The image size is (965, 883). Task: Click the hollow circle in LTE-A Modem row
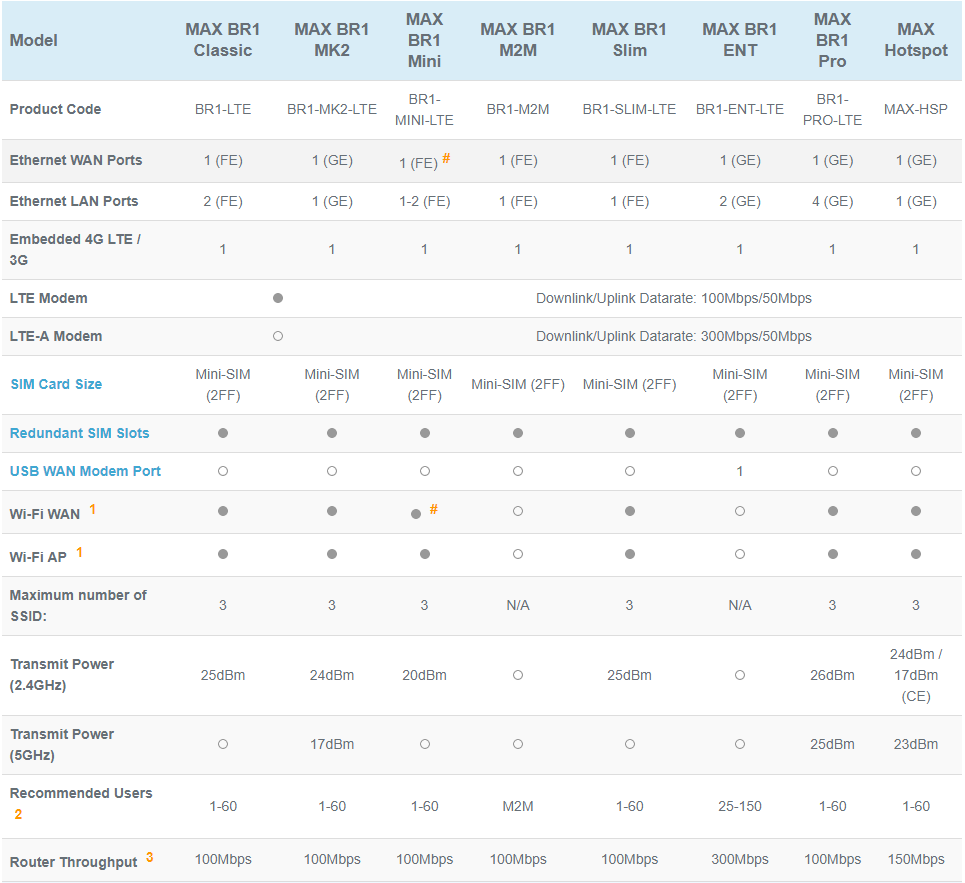(278, 336)
